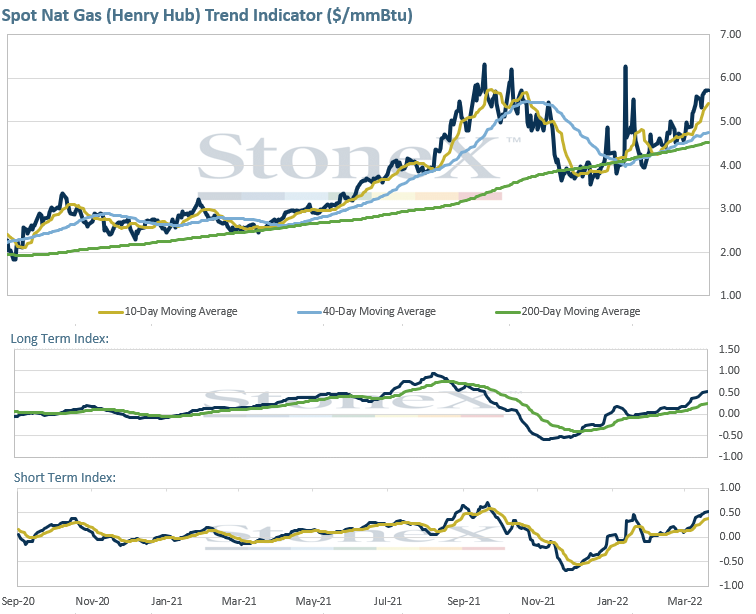
Task: Select the 40-Day Moving Average legend label
Action: tap(379, 312)
